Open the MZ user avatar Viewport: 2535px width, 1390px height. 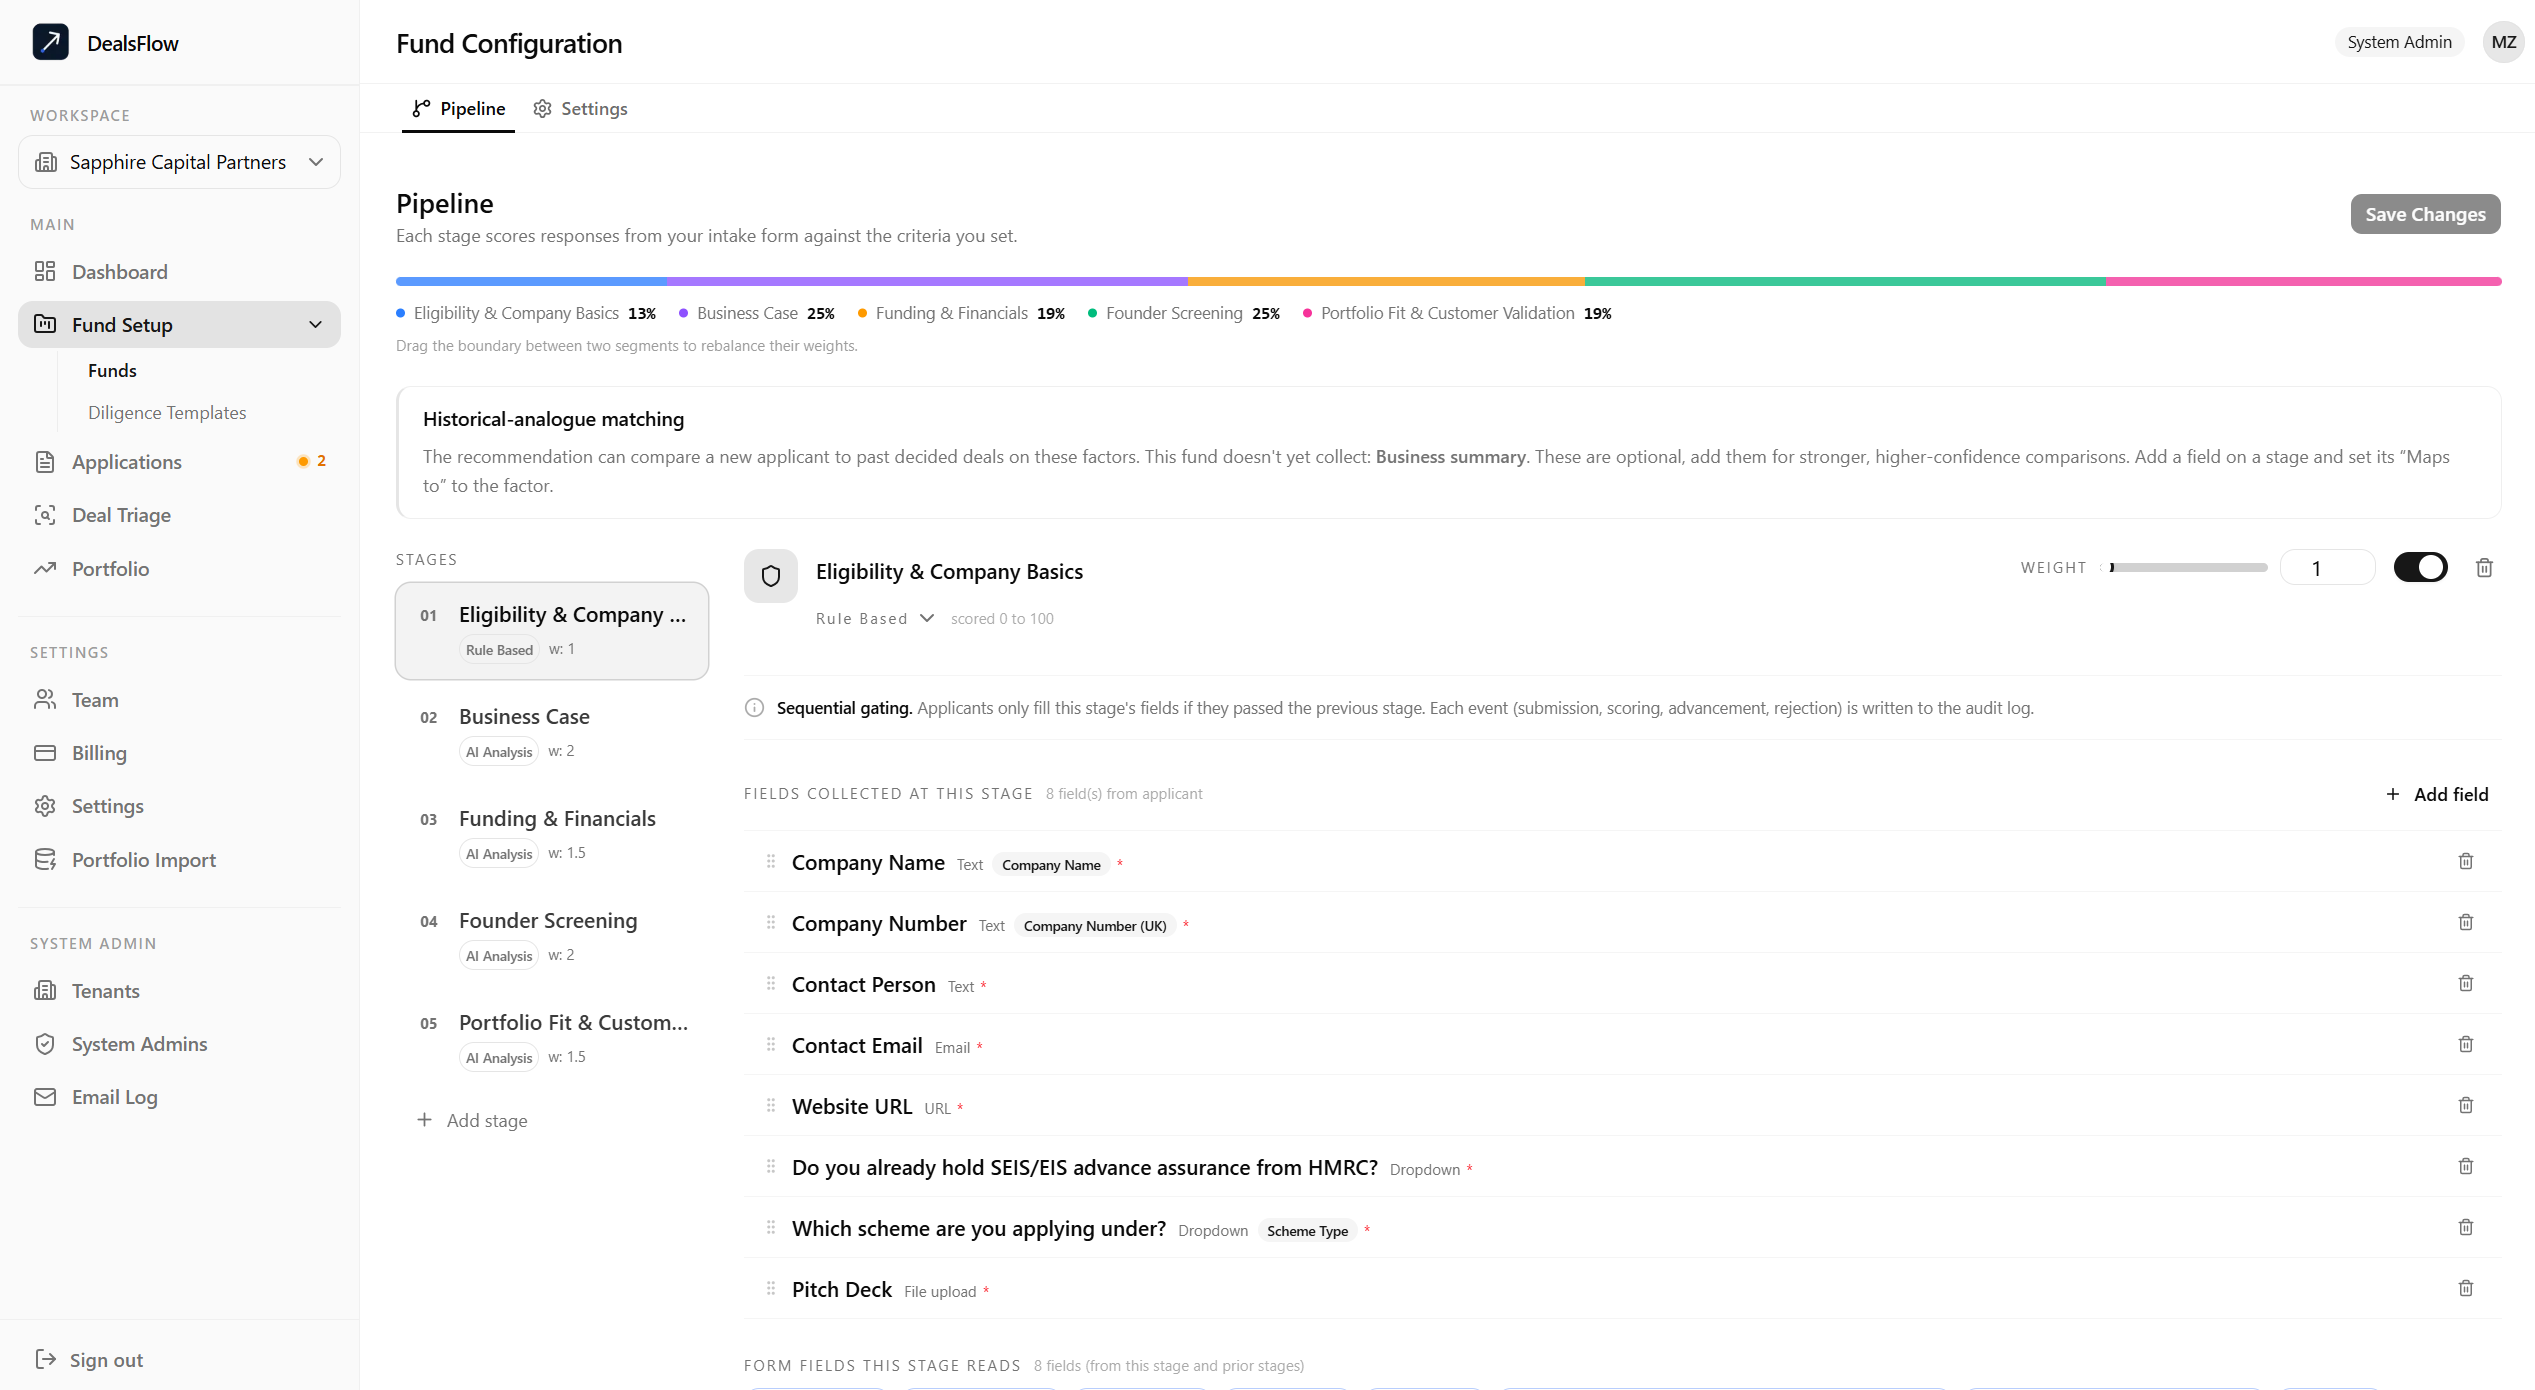click(2503, 42)
